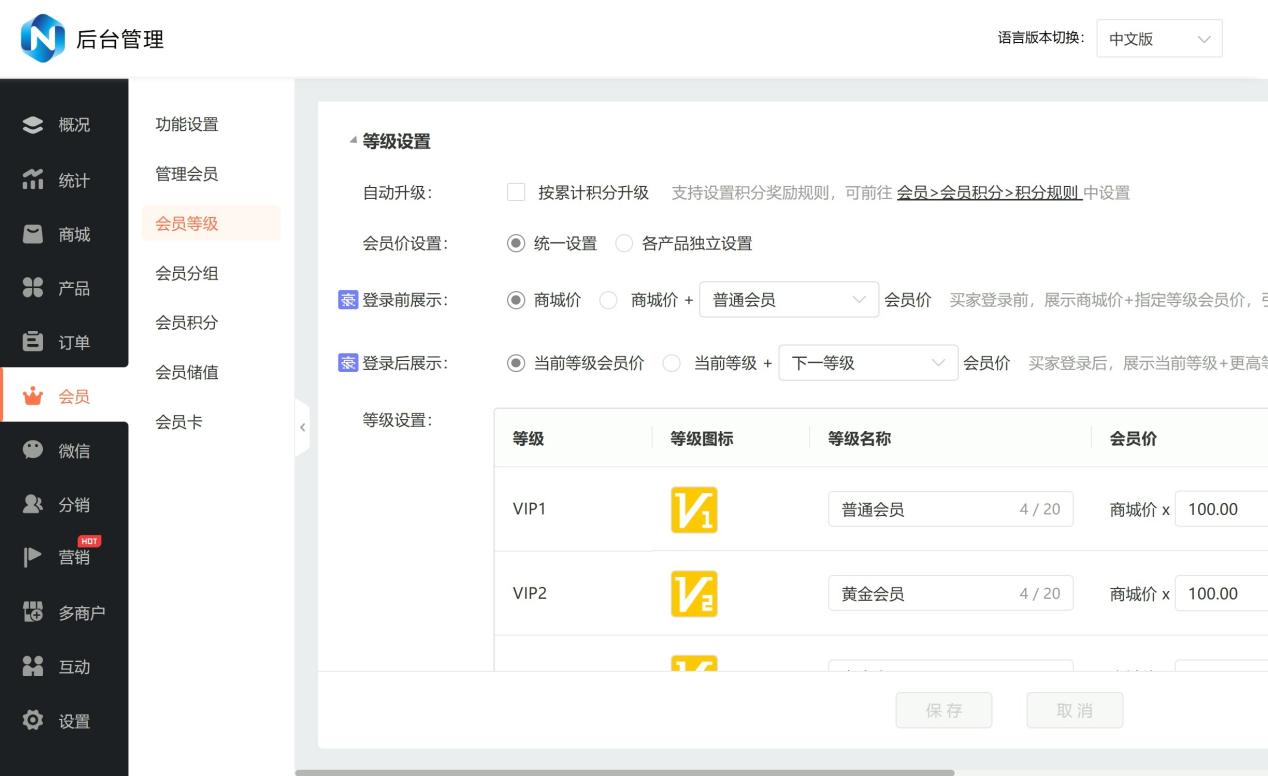Expand the 普通会员 level dropdown
The width and height of the screenshot is (1268, 776).
point(788,300)
